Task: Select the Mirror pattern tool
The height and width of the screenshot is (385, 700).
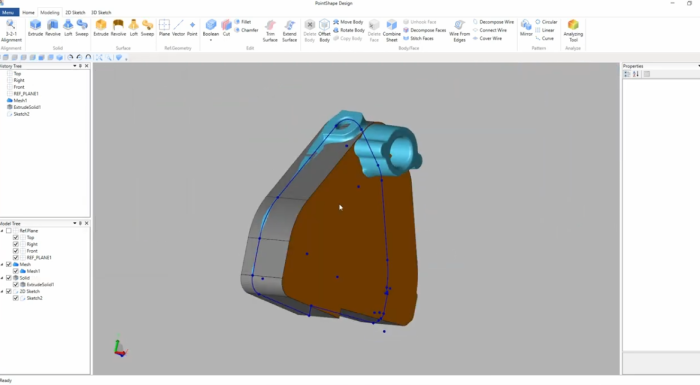Action: pos(526,28)
